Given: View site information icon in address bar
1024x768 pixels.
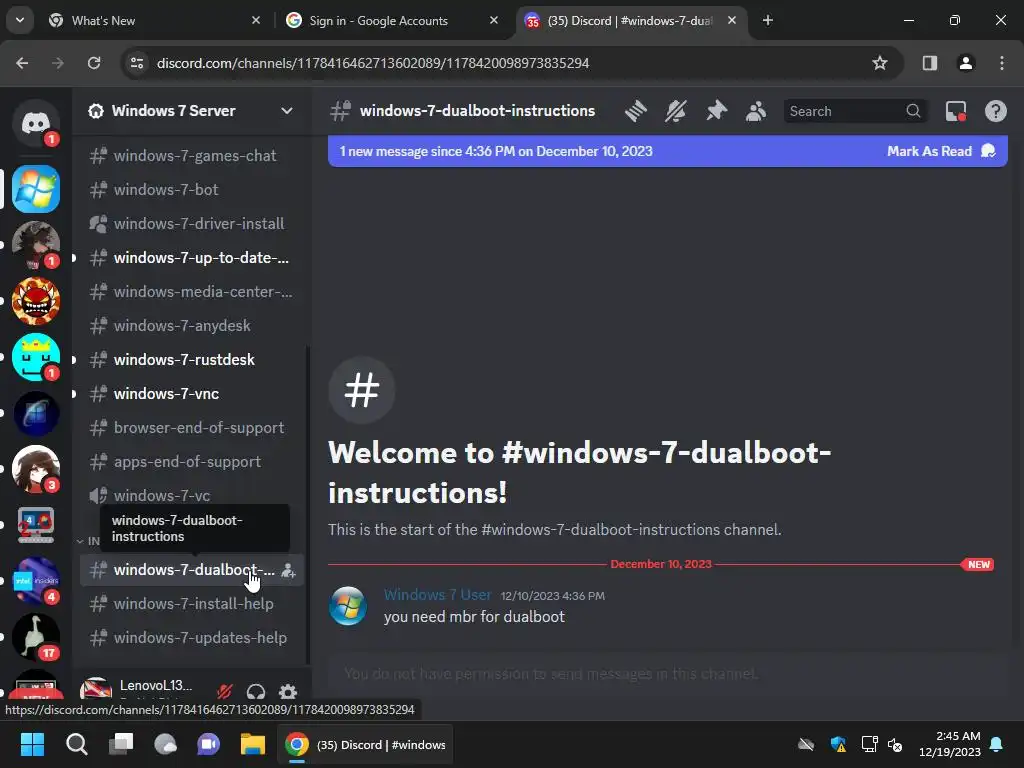Looking at the screenshot, I should tap(137, 63).
